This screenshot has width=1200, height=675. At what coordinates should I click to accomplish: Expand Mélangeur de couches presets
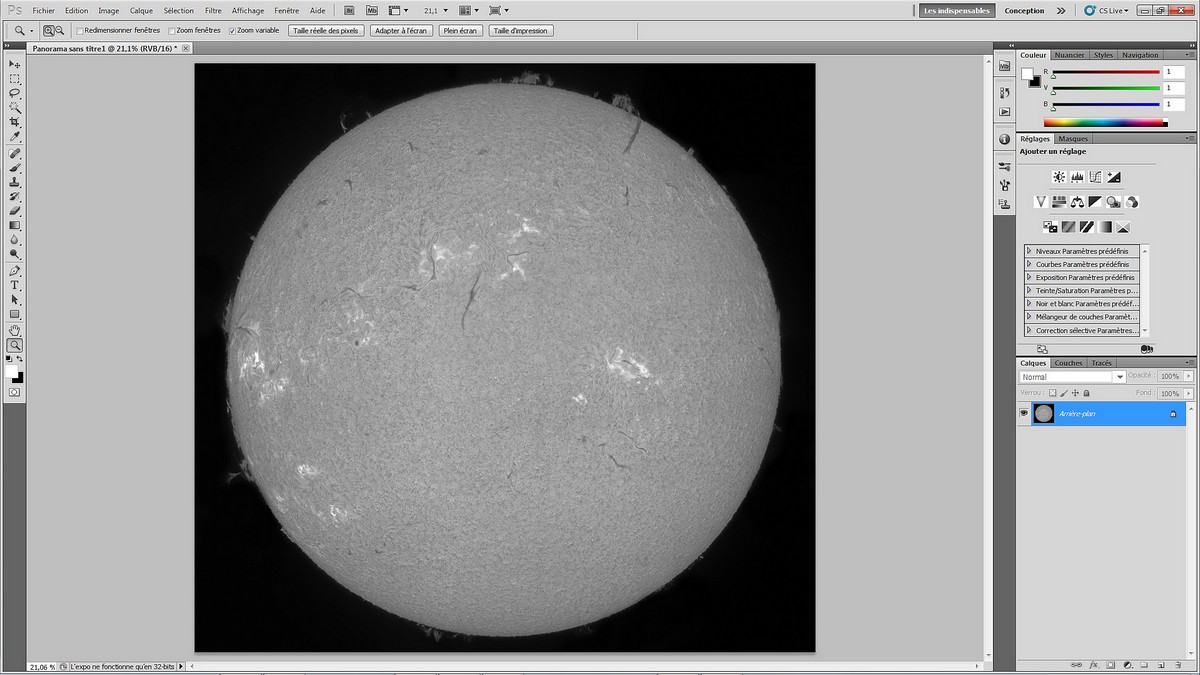(x=1030, y=316)
